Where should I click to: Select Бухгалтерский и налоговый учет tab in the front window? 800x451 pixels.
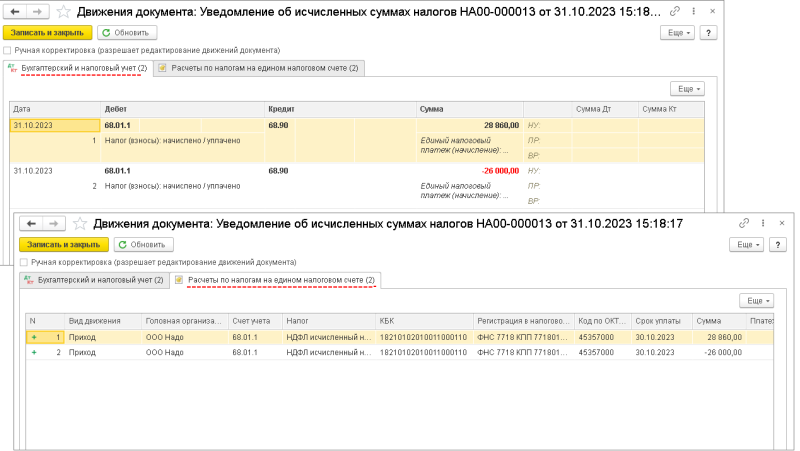click(x=95, y=280)
